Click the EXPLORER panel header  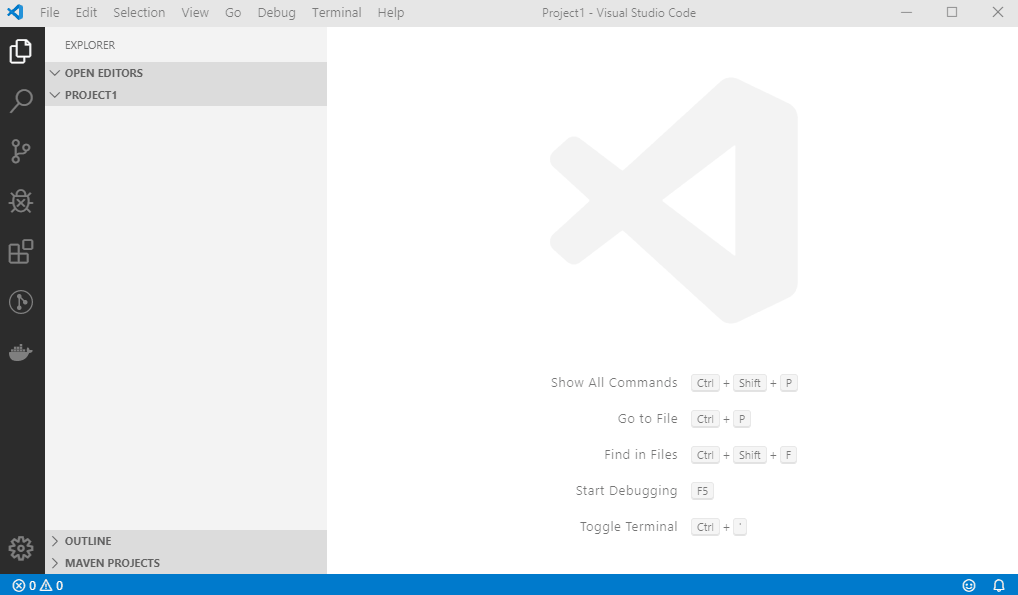[89, 45]
